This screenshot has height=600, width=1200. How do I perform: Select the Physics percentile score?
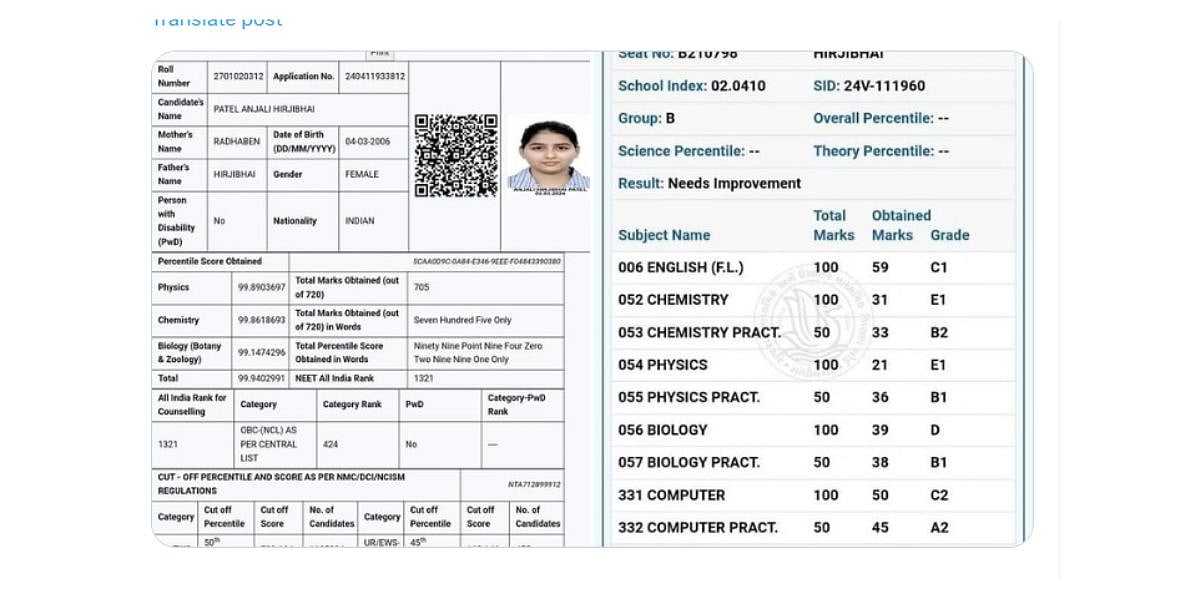pos(262,287)
